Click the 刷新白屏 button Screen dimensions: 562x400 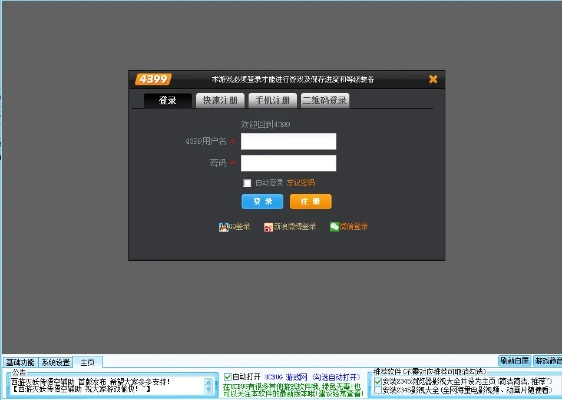(x=514, y=361)
